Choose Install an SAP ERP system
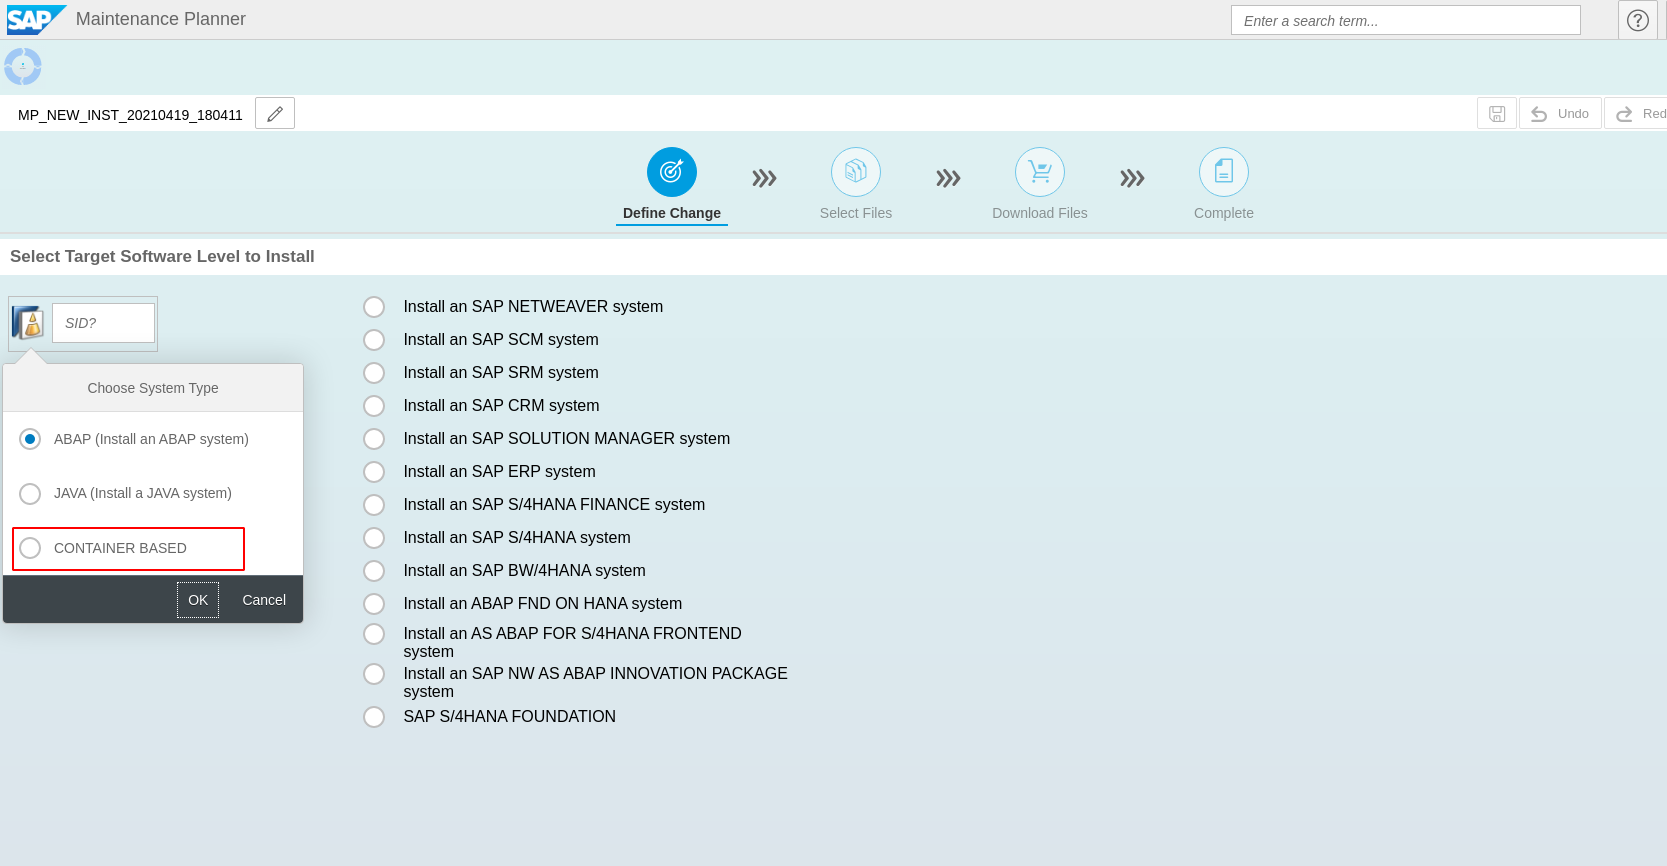The width and height of the screenshot is (1667, 866). (x=374, y=472)
